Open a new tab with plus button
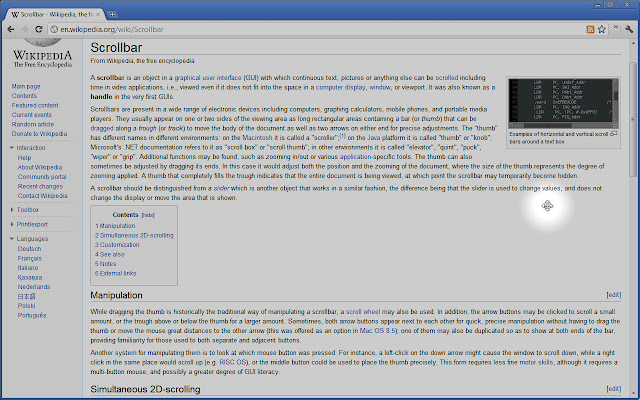The height and width of the screenshot is (400, 640). click(112, 14)
